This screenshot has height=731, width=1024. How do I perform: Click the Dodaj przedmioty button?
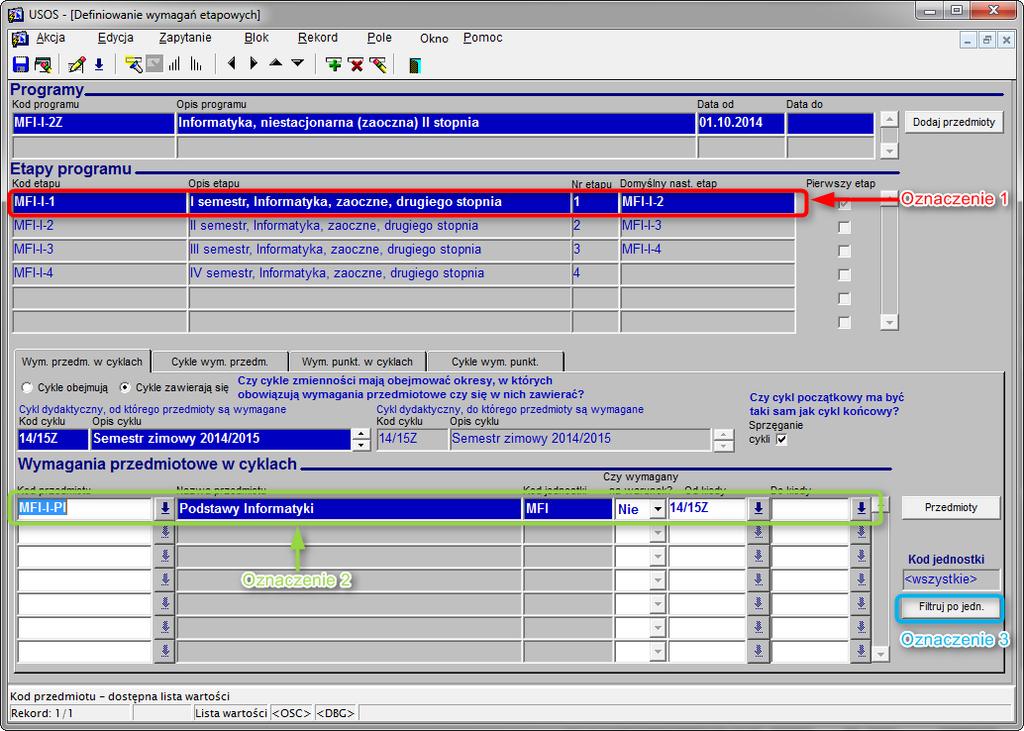coord(953,122)
